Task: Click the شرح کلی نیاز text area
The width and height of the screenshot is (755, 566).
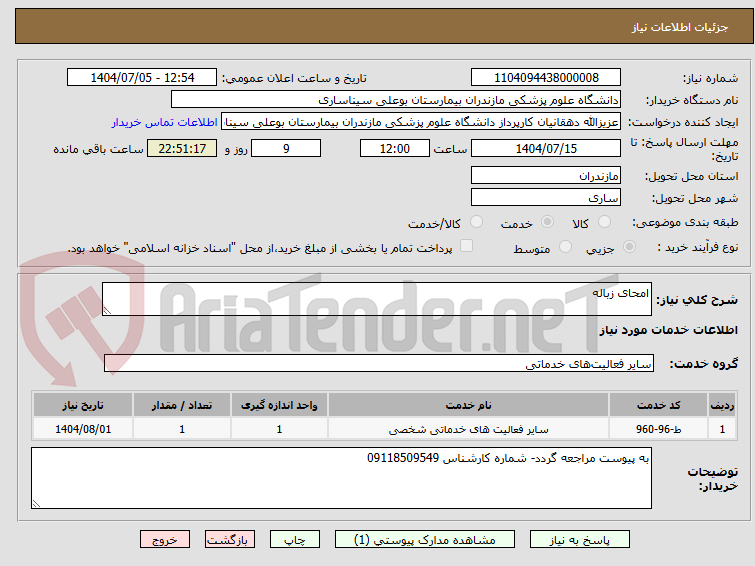Action: (377, 299)
